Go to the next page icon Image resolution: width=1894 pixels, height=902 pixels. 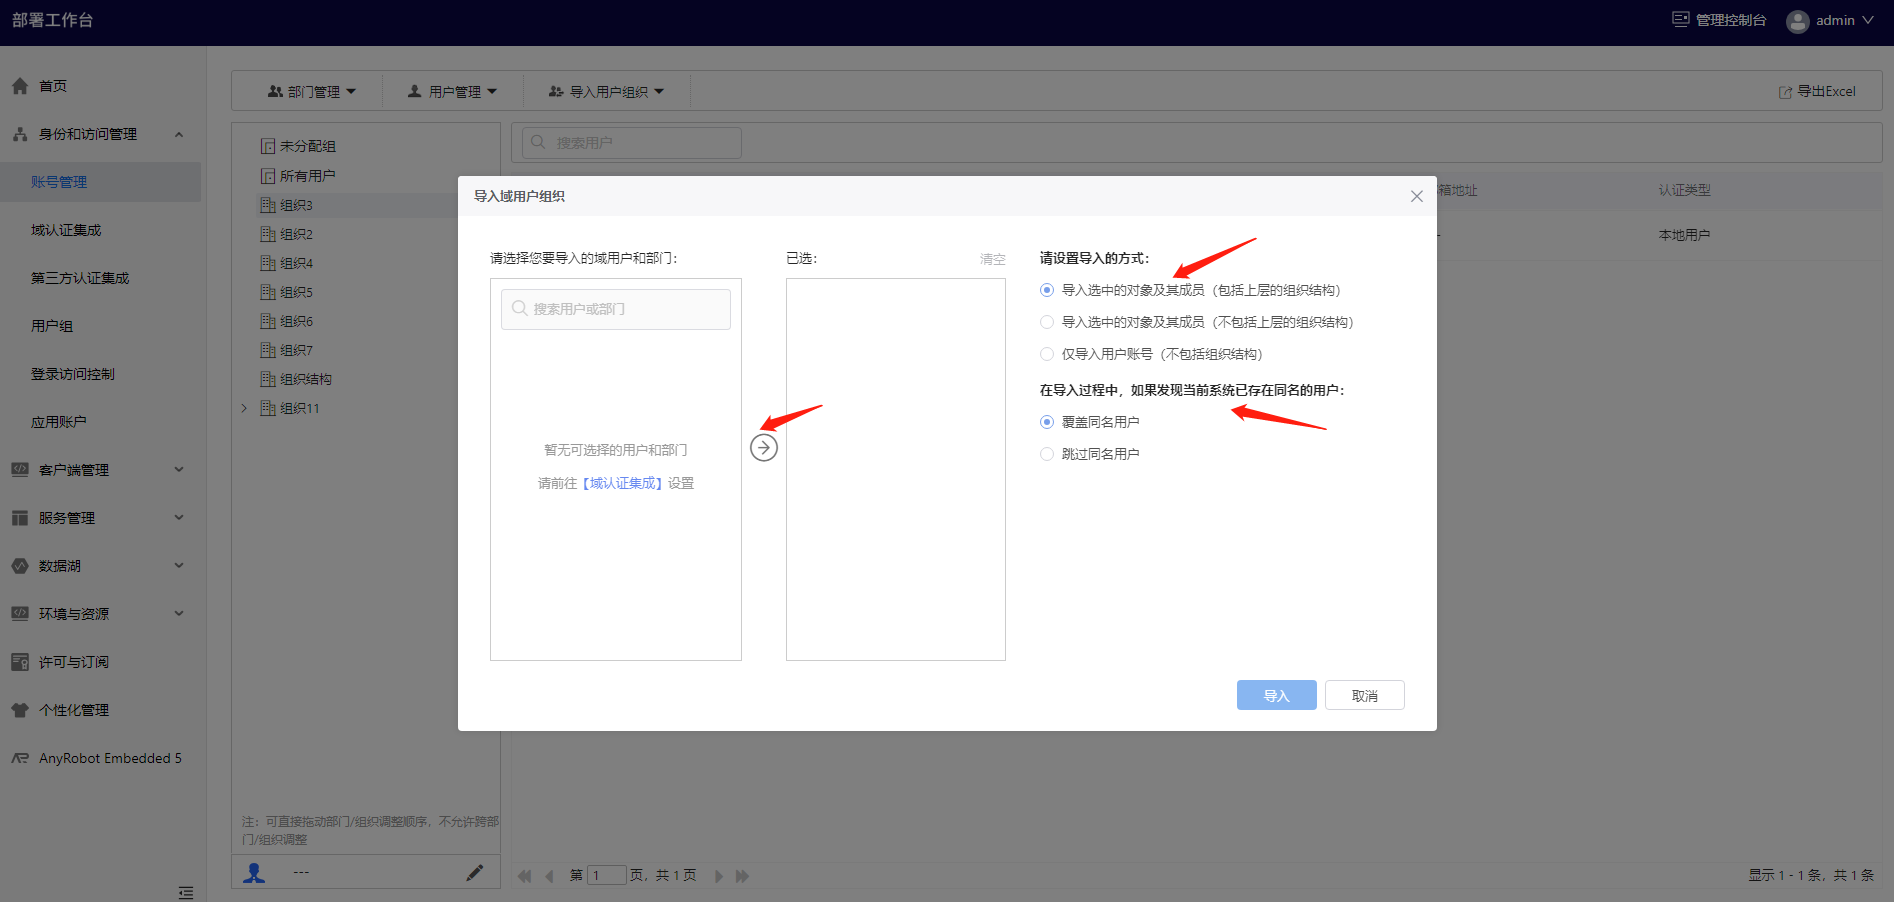[718, 876]
